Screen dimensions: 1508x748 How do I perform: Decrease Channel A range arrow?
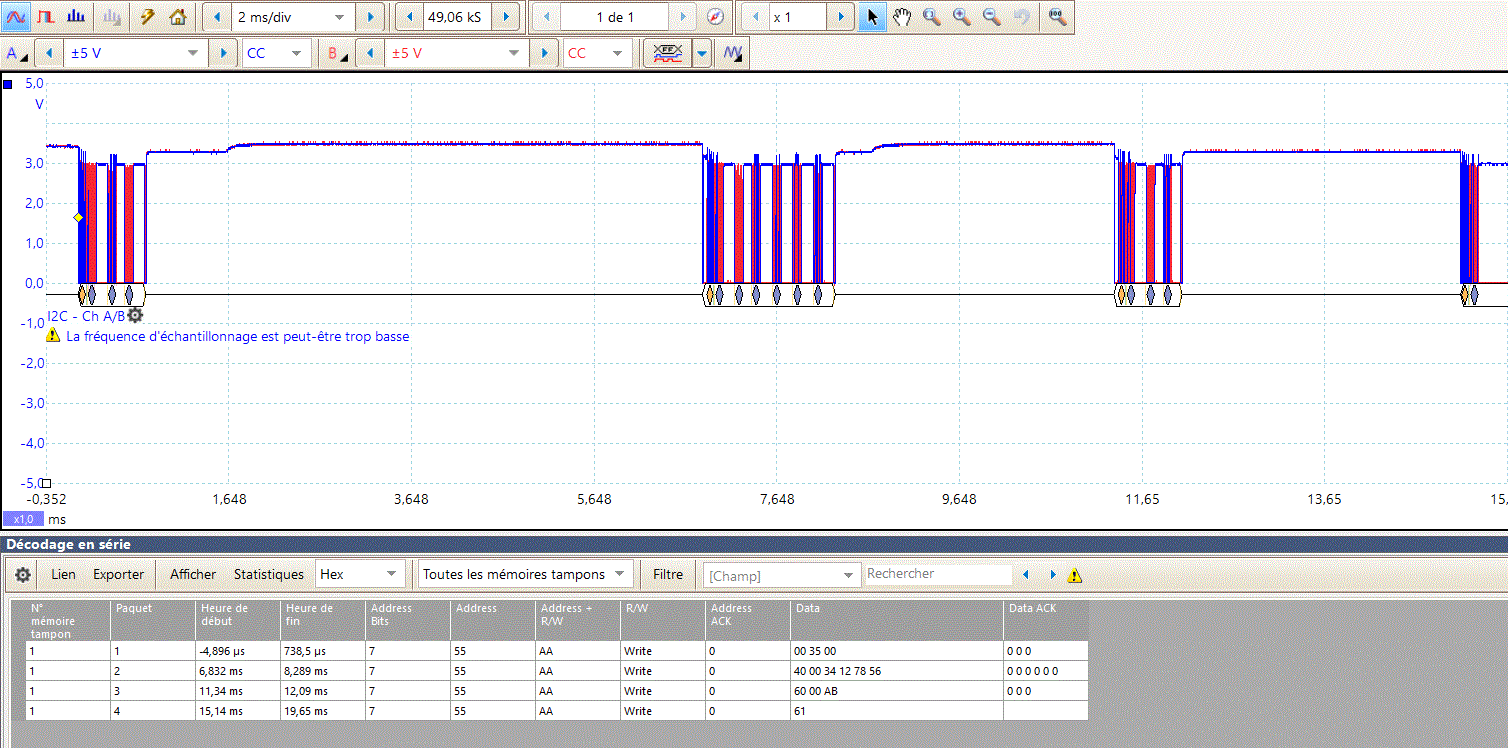point(48,53)
